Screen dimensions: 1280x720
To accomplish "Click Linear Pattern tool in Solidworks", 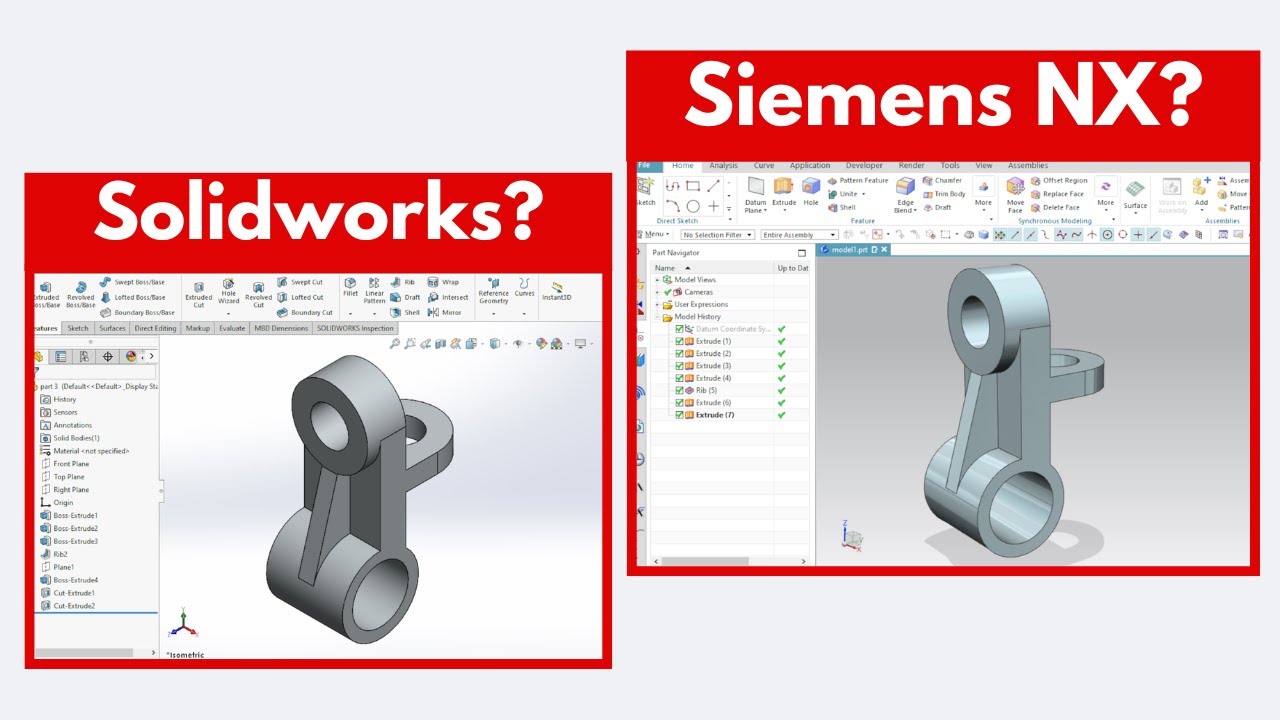I will click(374, 291).
